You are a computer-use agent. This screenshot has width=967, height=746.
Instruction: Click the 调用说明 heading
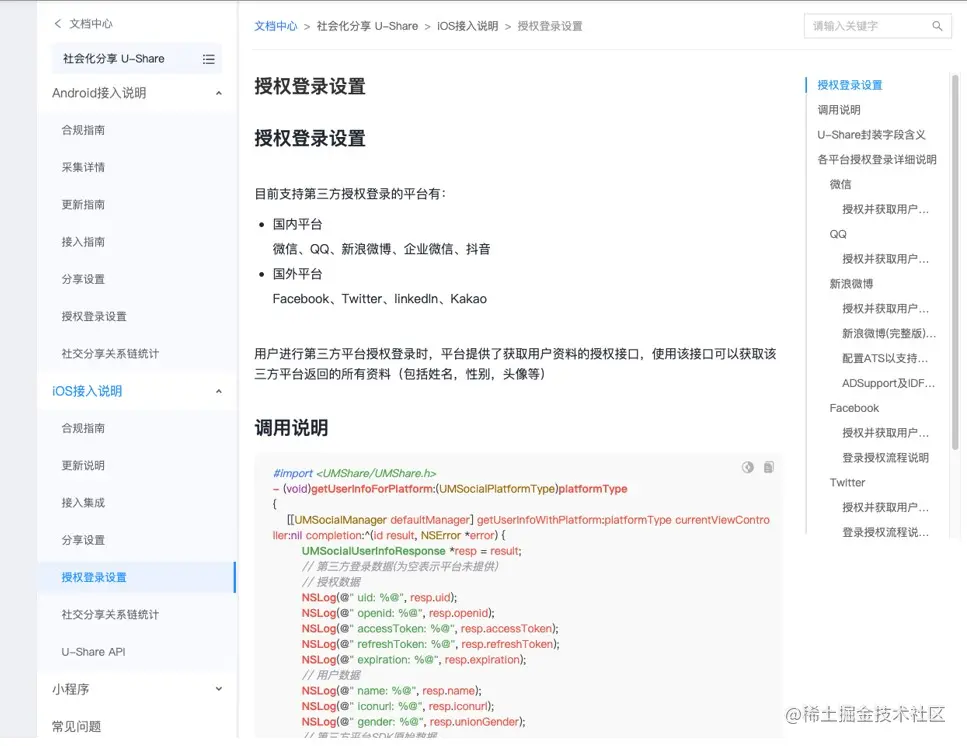[291, 428]
